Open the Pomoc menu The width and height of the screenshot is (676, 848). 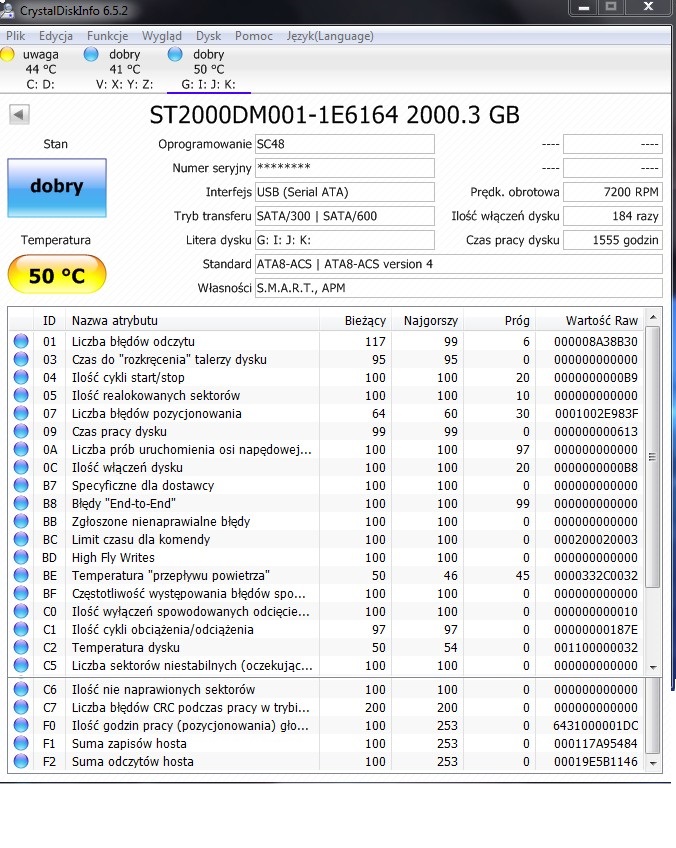pos(254,36)
